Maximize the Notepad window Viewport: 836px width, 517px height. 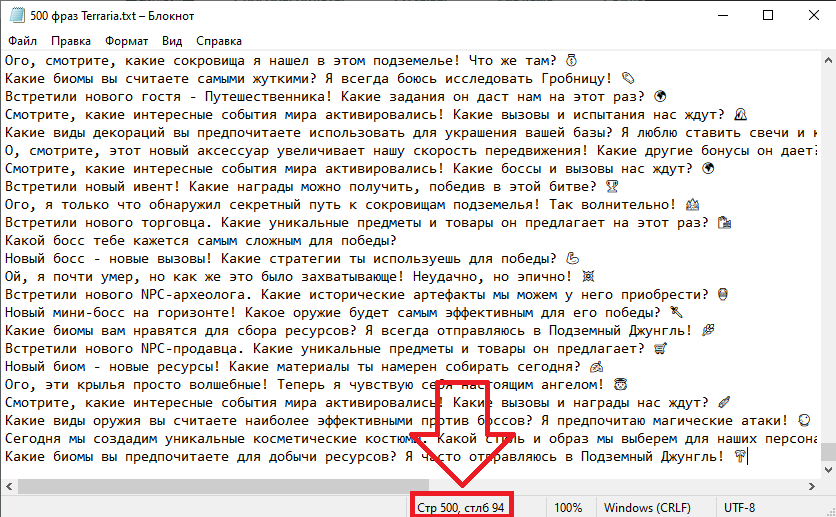768,15
